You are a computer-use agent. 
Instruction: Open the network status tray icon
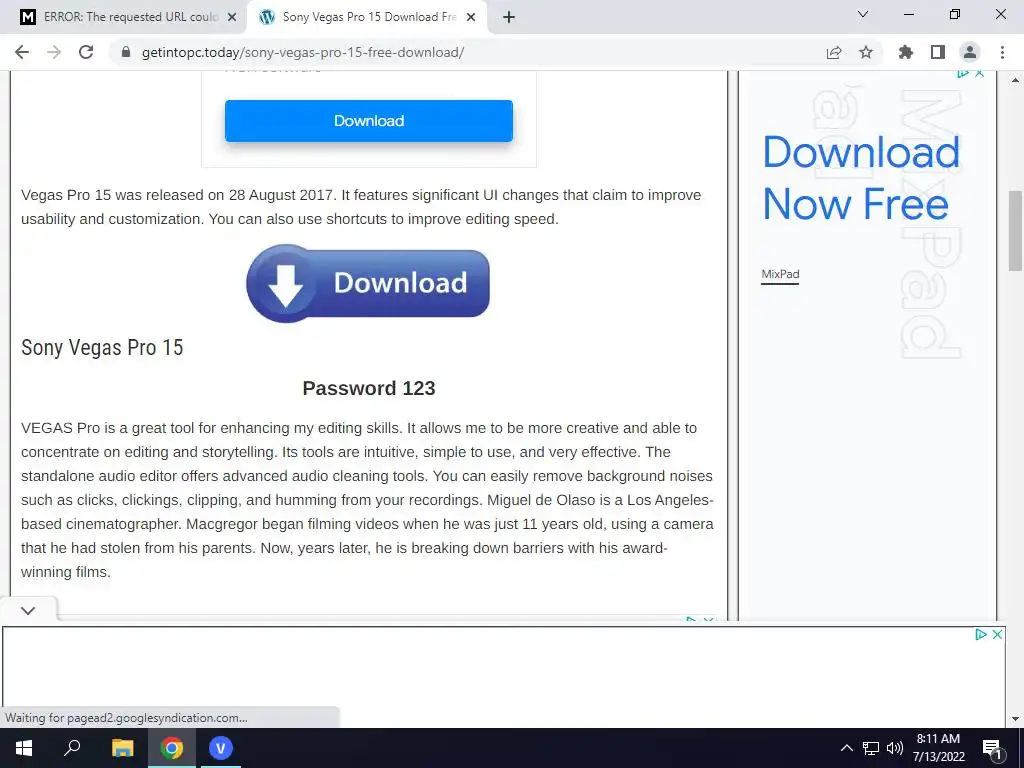click(x=871, y=748)
